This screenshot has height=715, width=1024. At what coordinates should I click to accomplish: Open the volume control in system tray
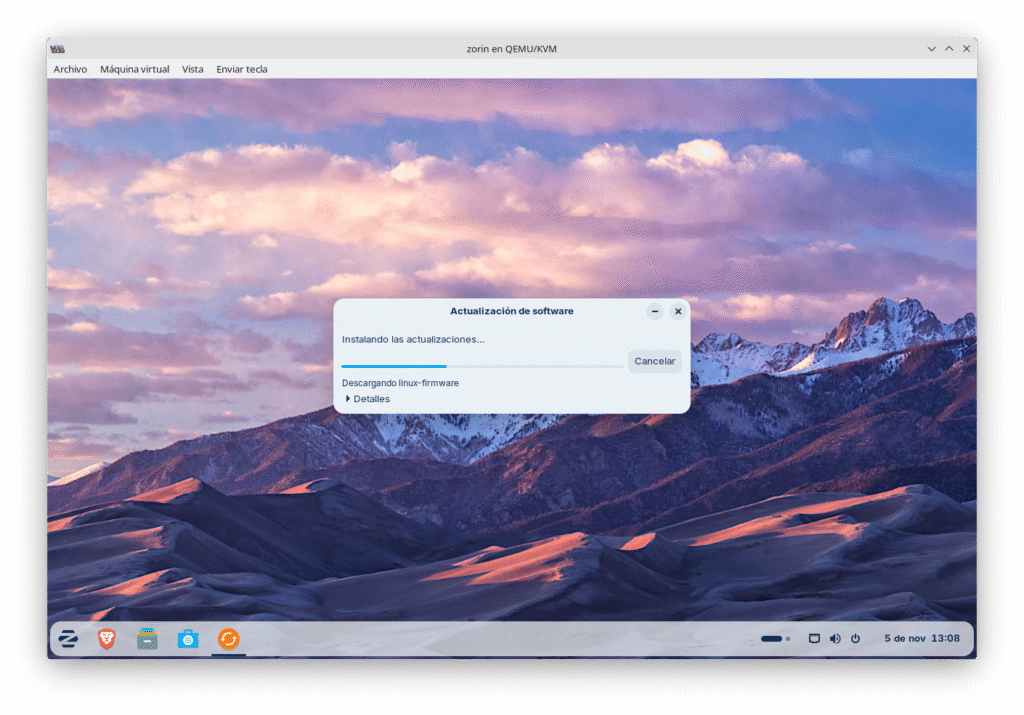(835, 638)
